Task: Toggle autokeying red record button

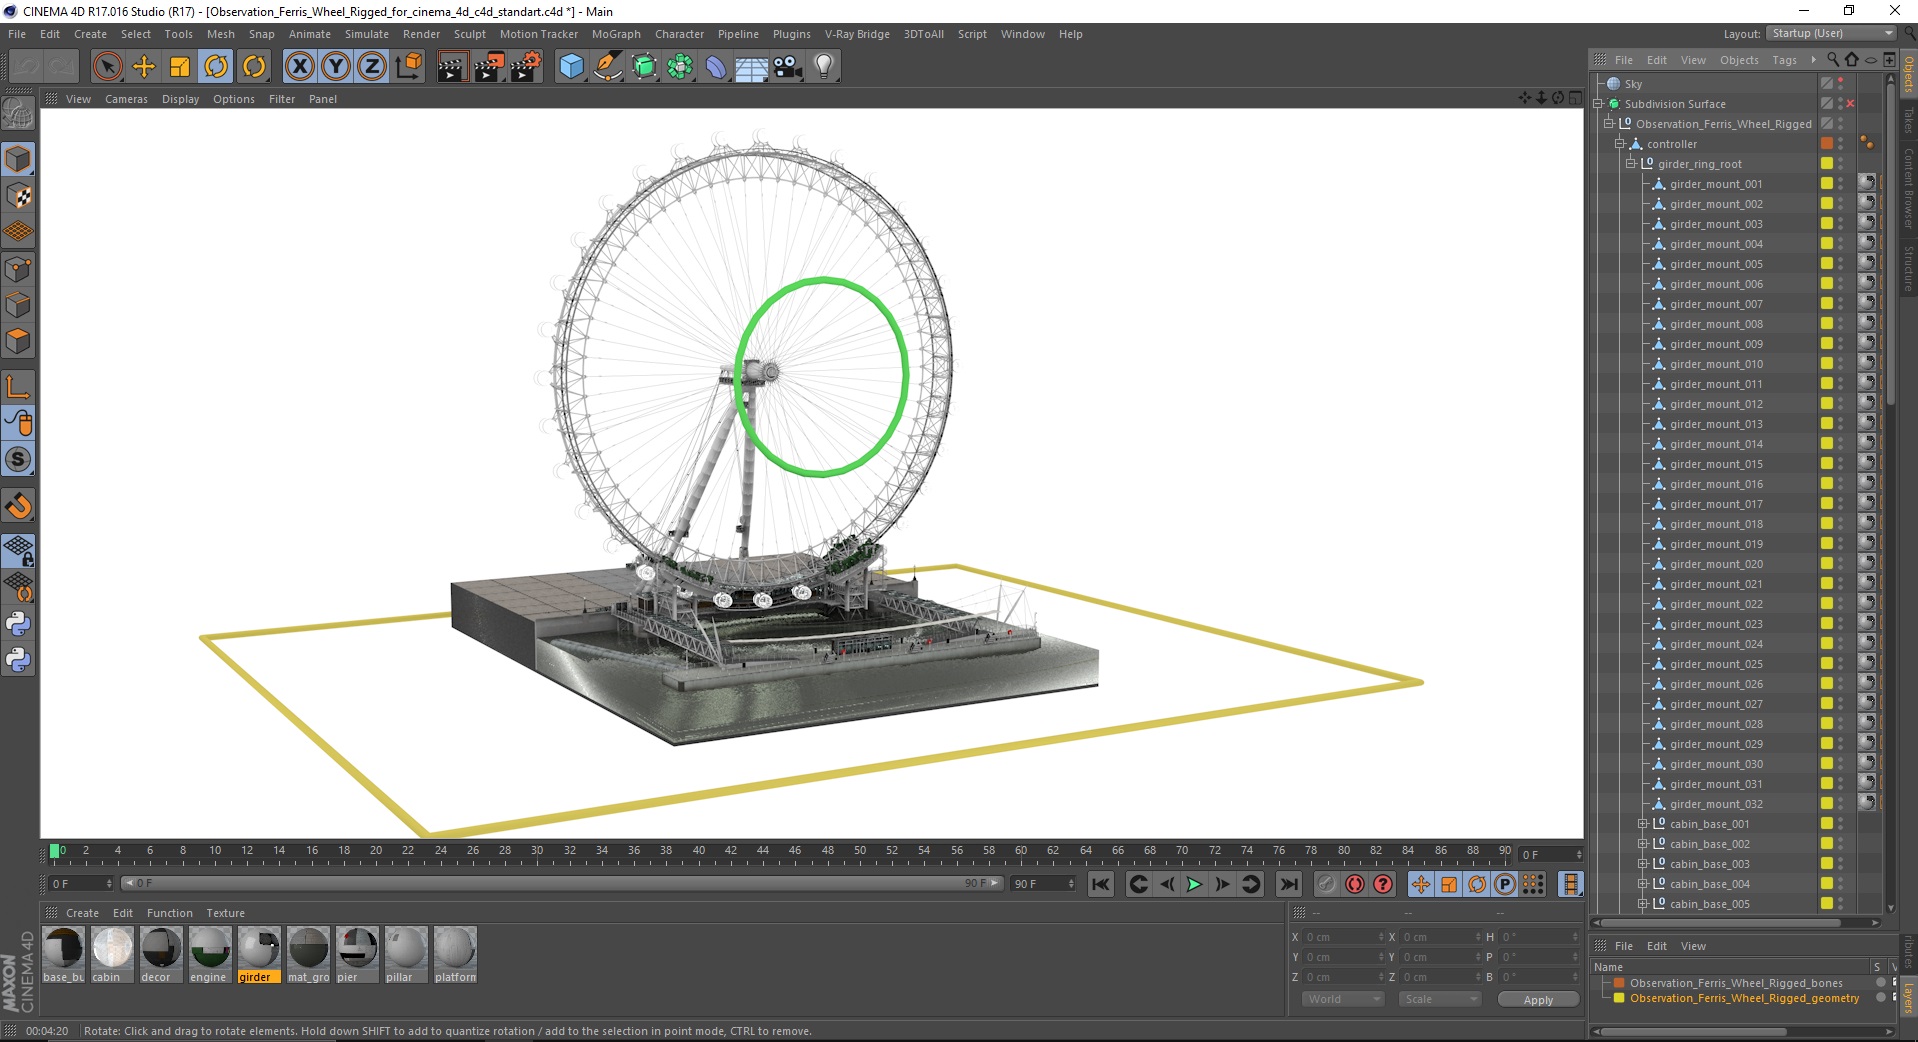Action: coord(1355,884)
